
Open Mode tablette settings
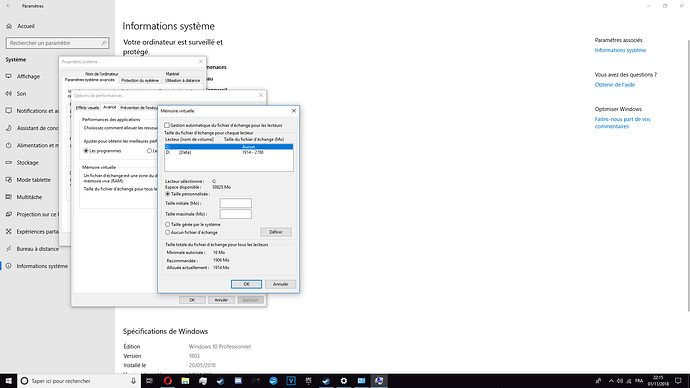[33, 179]
